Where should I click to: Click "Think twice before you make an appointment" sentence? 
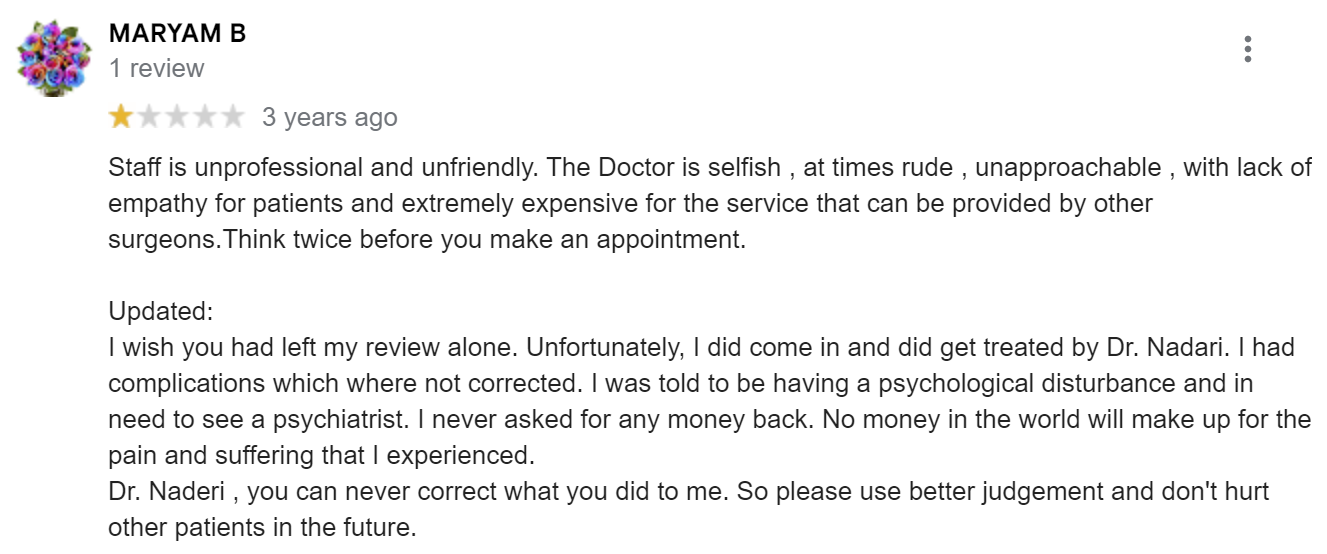point(487,241)
